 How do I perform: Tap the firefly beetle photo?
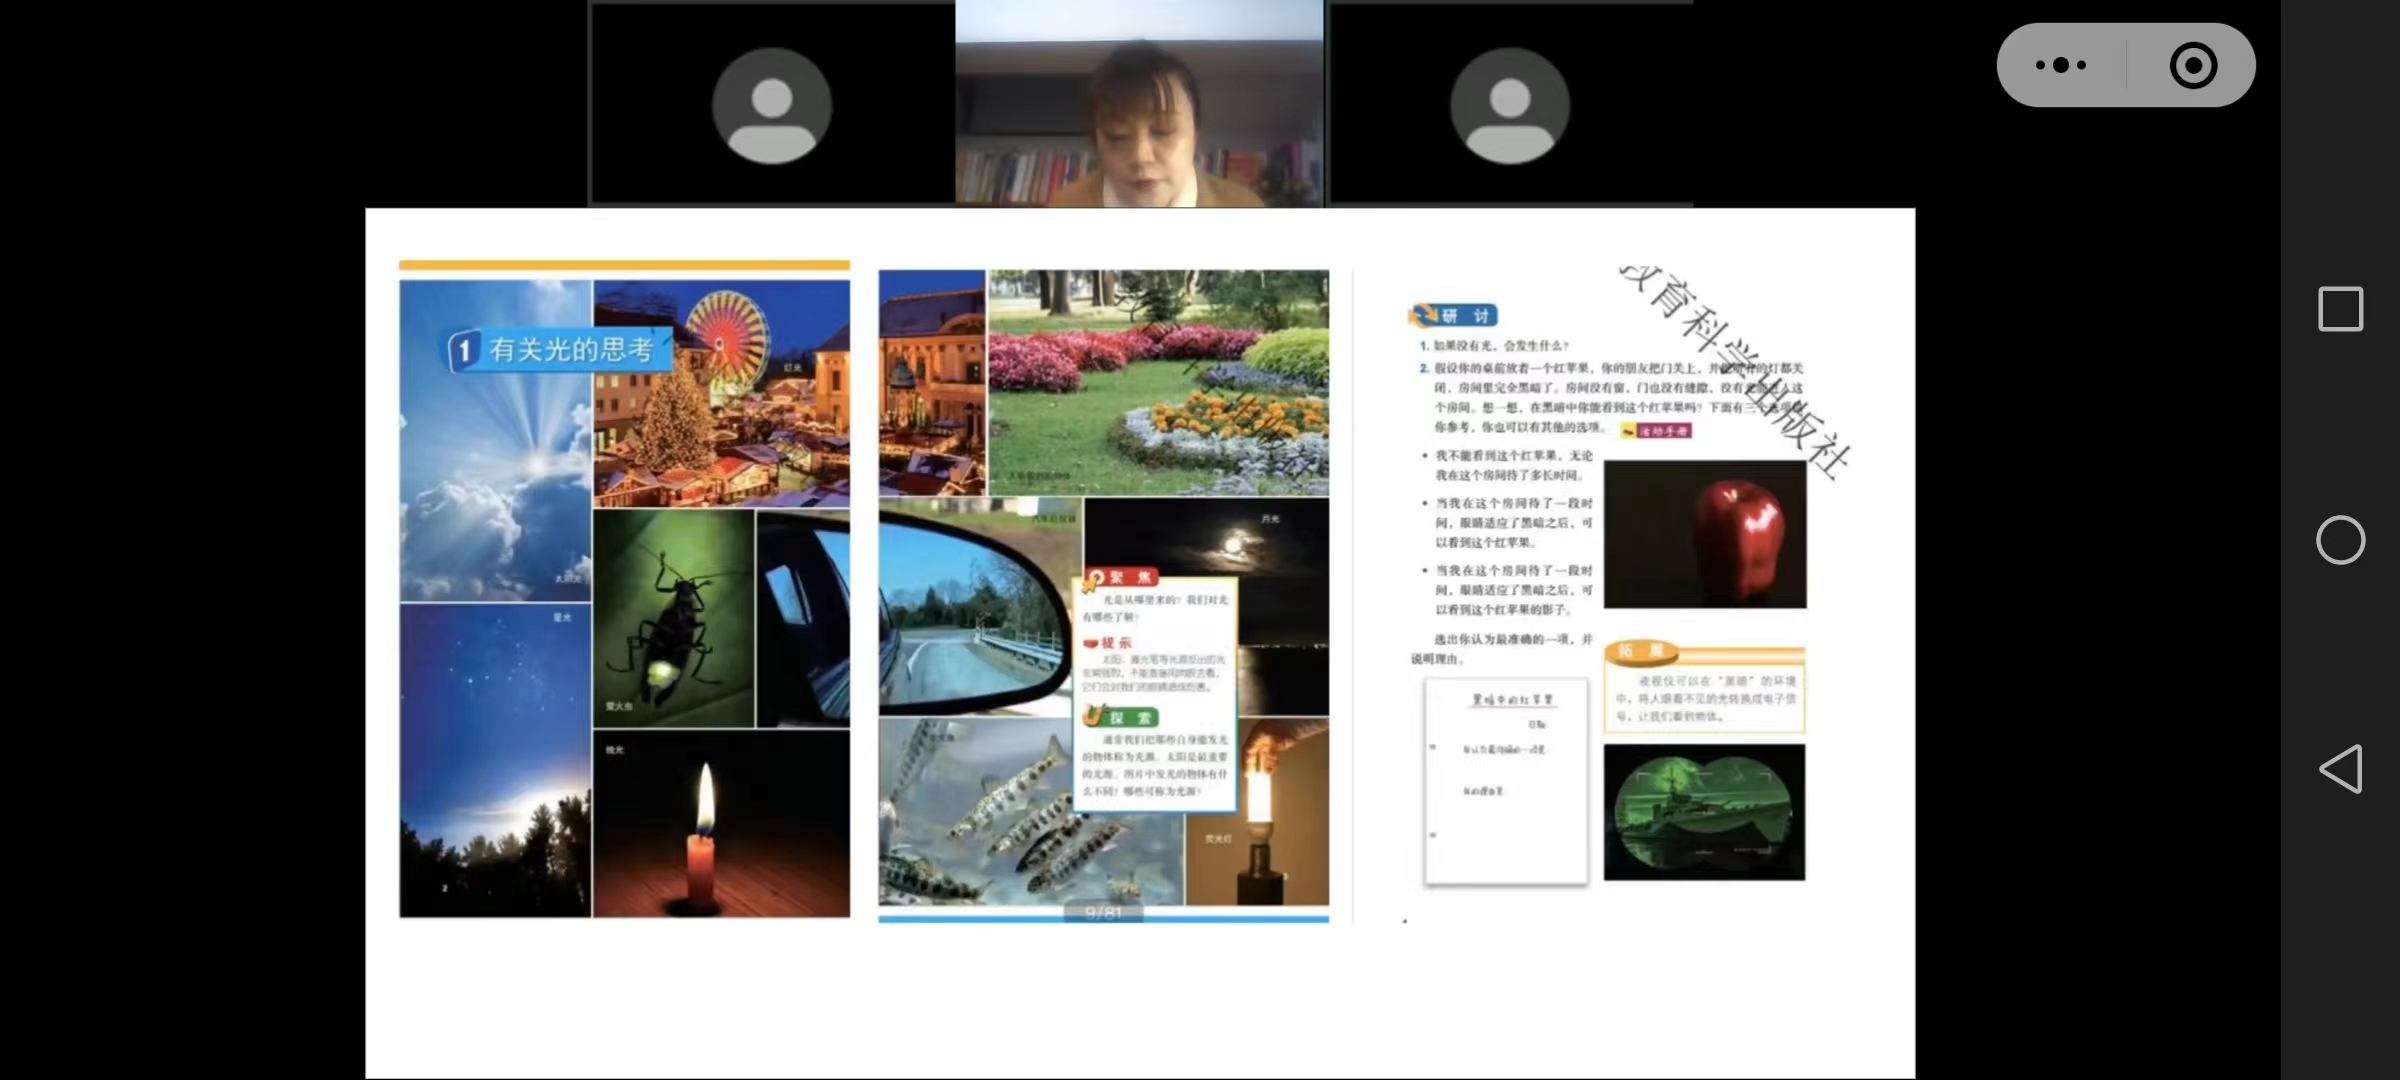click(x=673, y=618)
